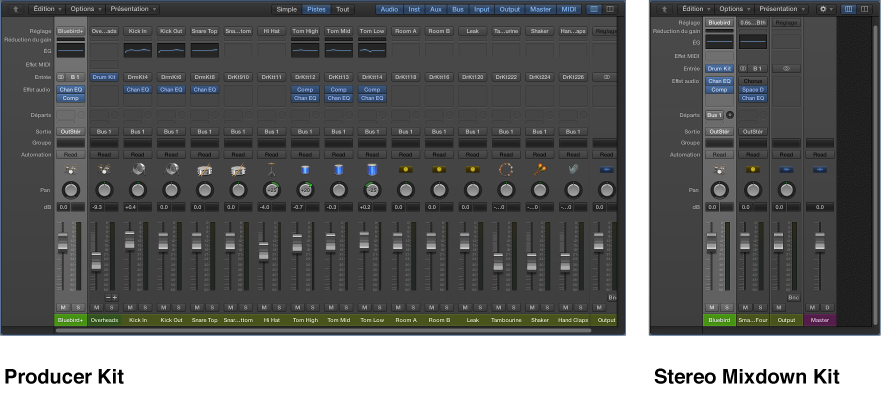This screenshot has height=394, width=882.
Task: Click the Bluebird+ drum kit icon in Producer Kit mixer
Action: click(x=70, y=169)
